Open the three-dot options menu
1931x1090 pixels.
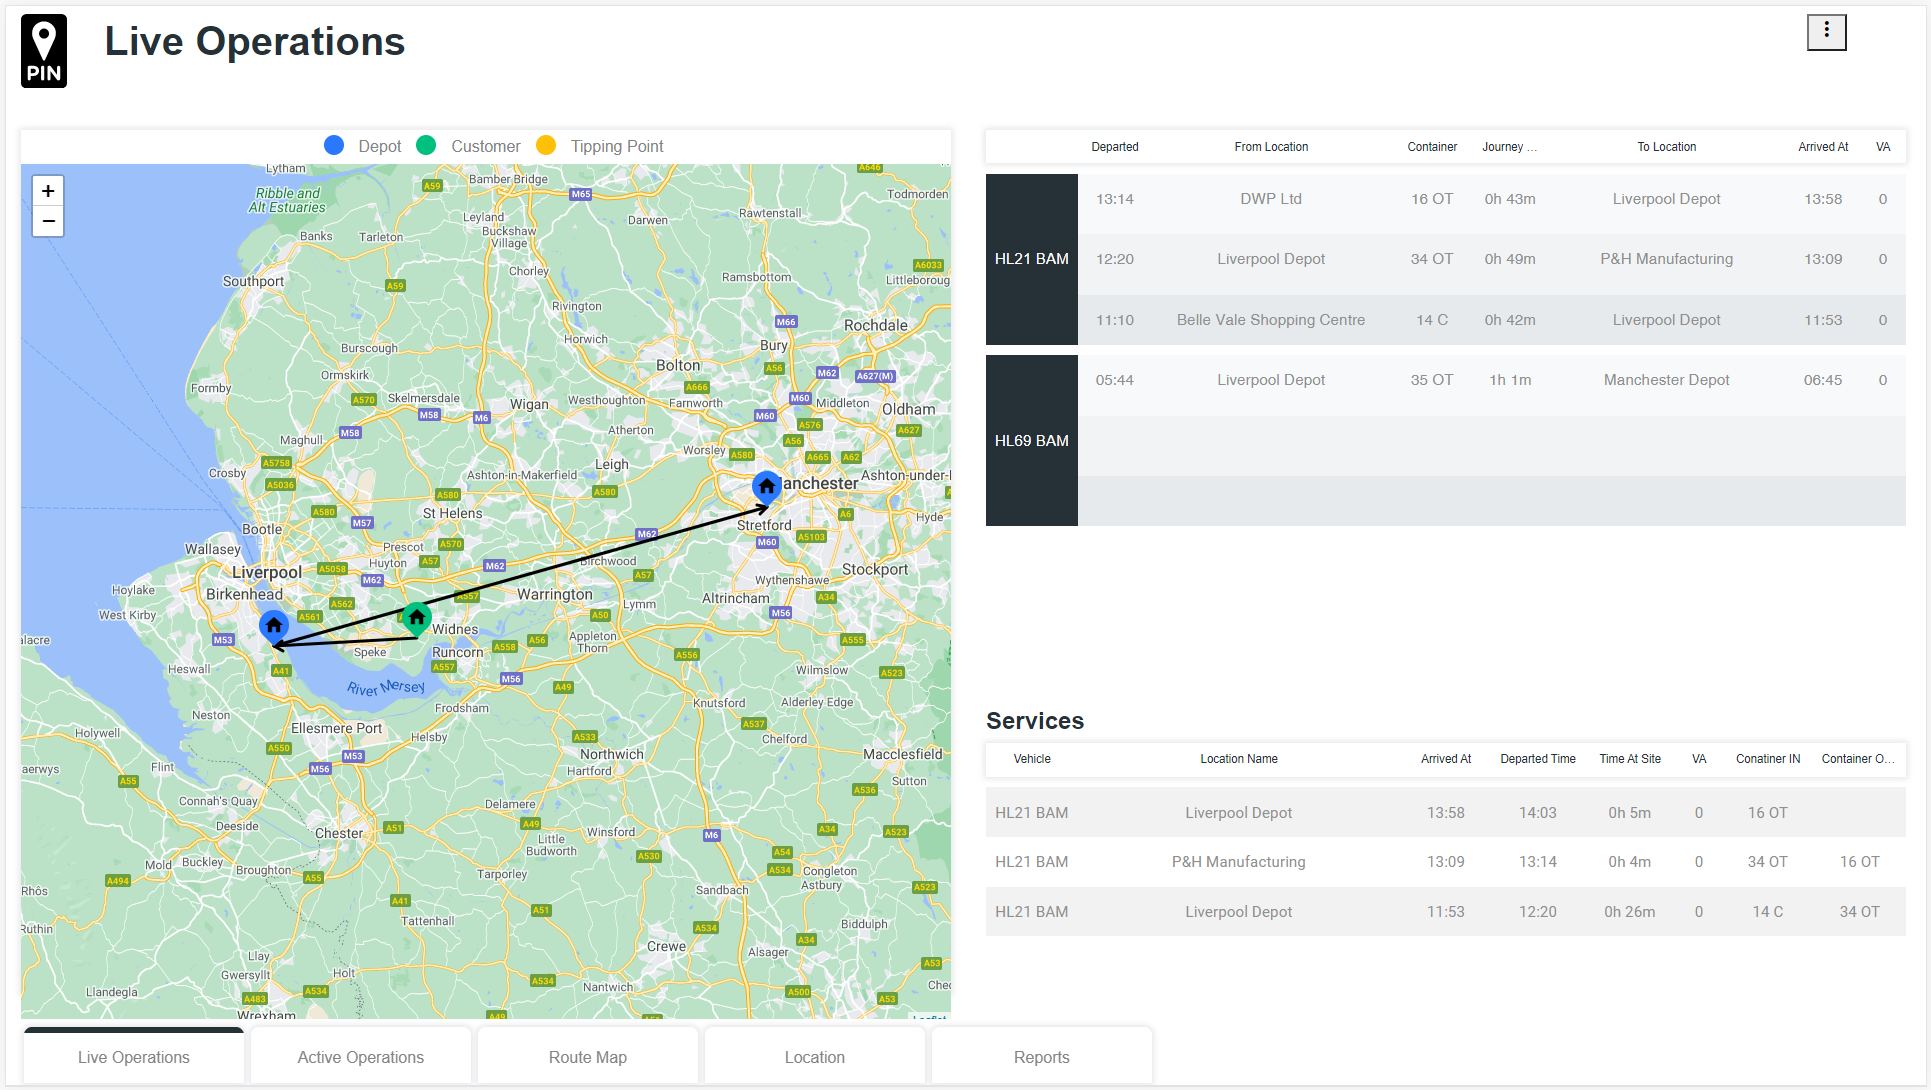1825,32
